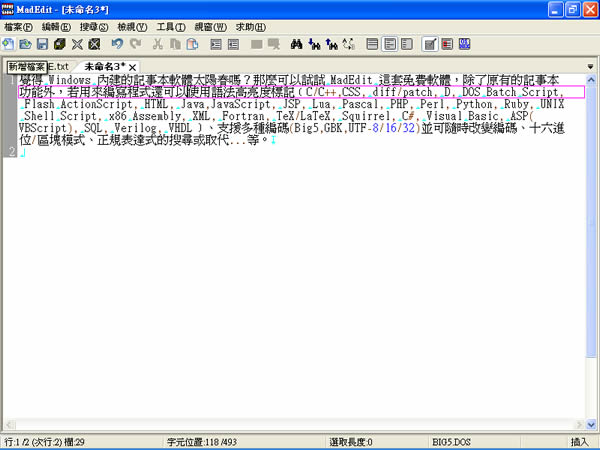
Task: Open the 工具(T) menu
Action: click(171, 27)
